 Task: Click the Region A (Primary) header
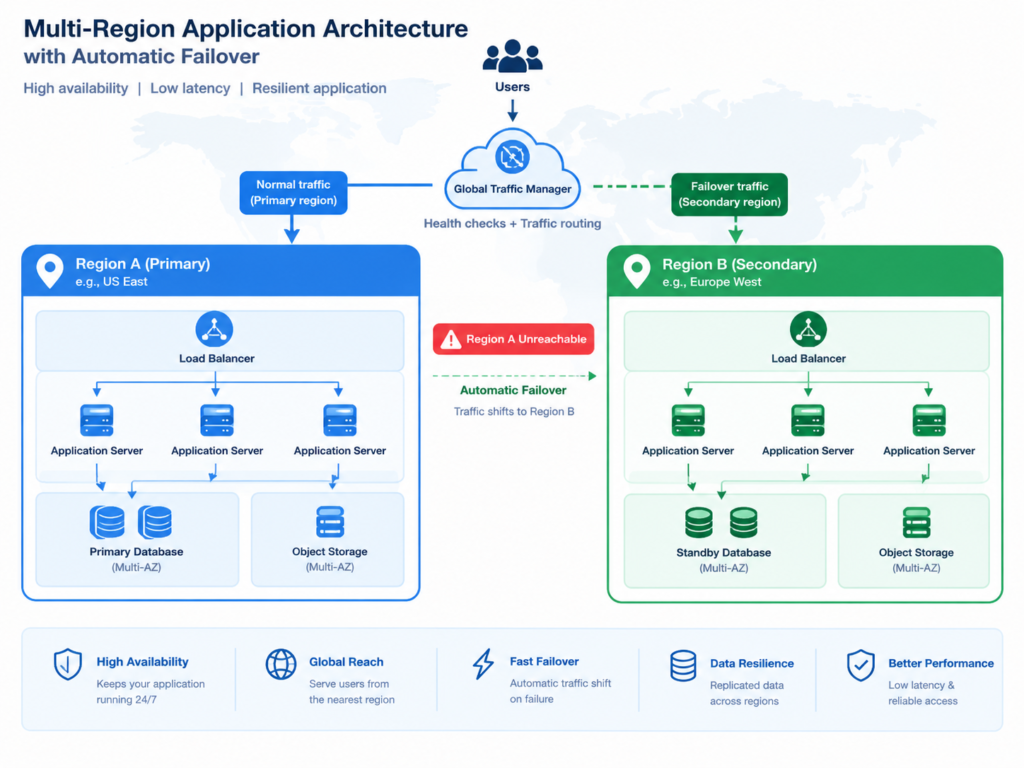pos(221,271)
